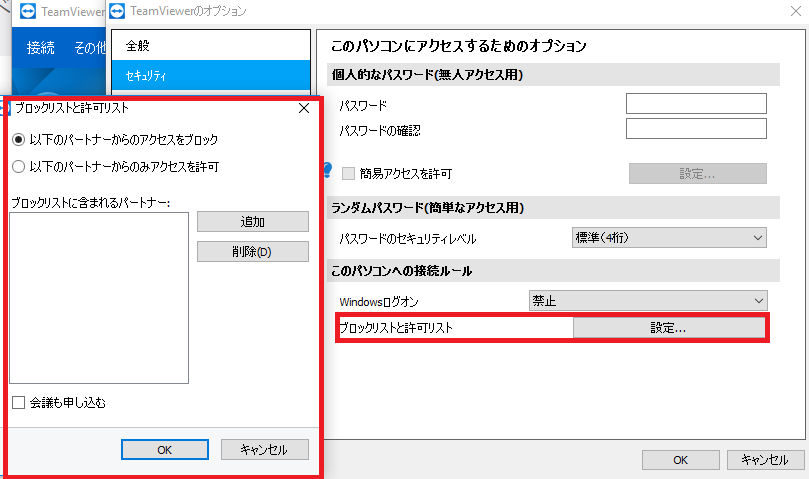Expand the Windowsログオン dropdown
This screenshot has width=809, height=479.
click(x=647, y=300)
